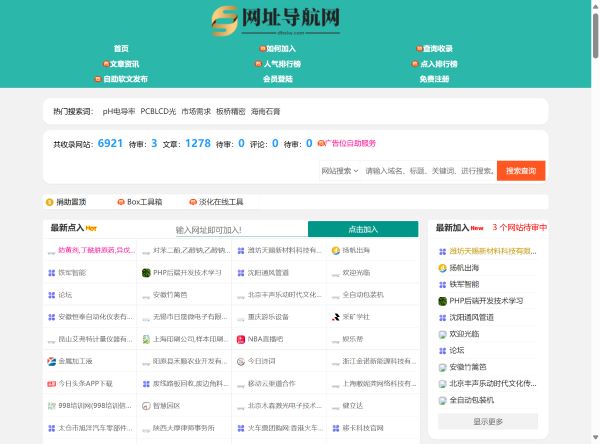Click the 移卡科技官网 favicon

(336, 428)
